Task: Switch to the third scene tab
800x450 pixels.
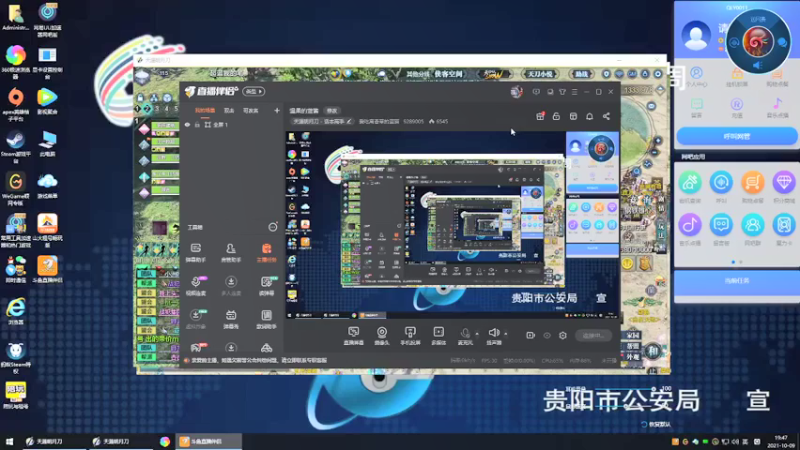Action: [x=251, y=110]
